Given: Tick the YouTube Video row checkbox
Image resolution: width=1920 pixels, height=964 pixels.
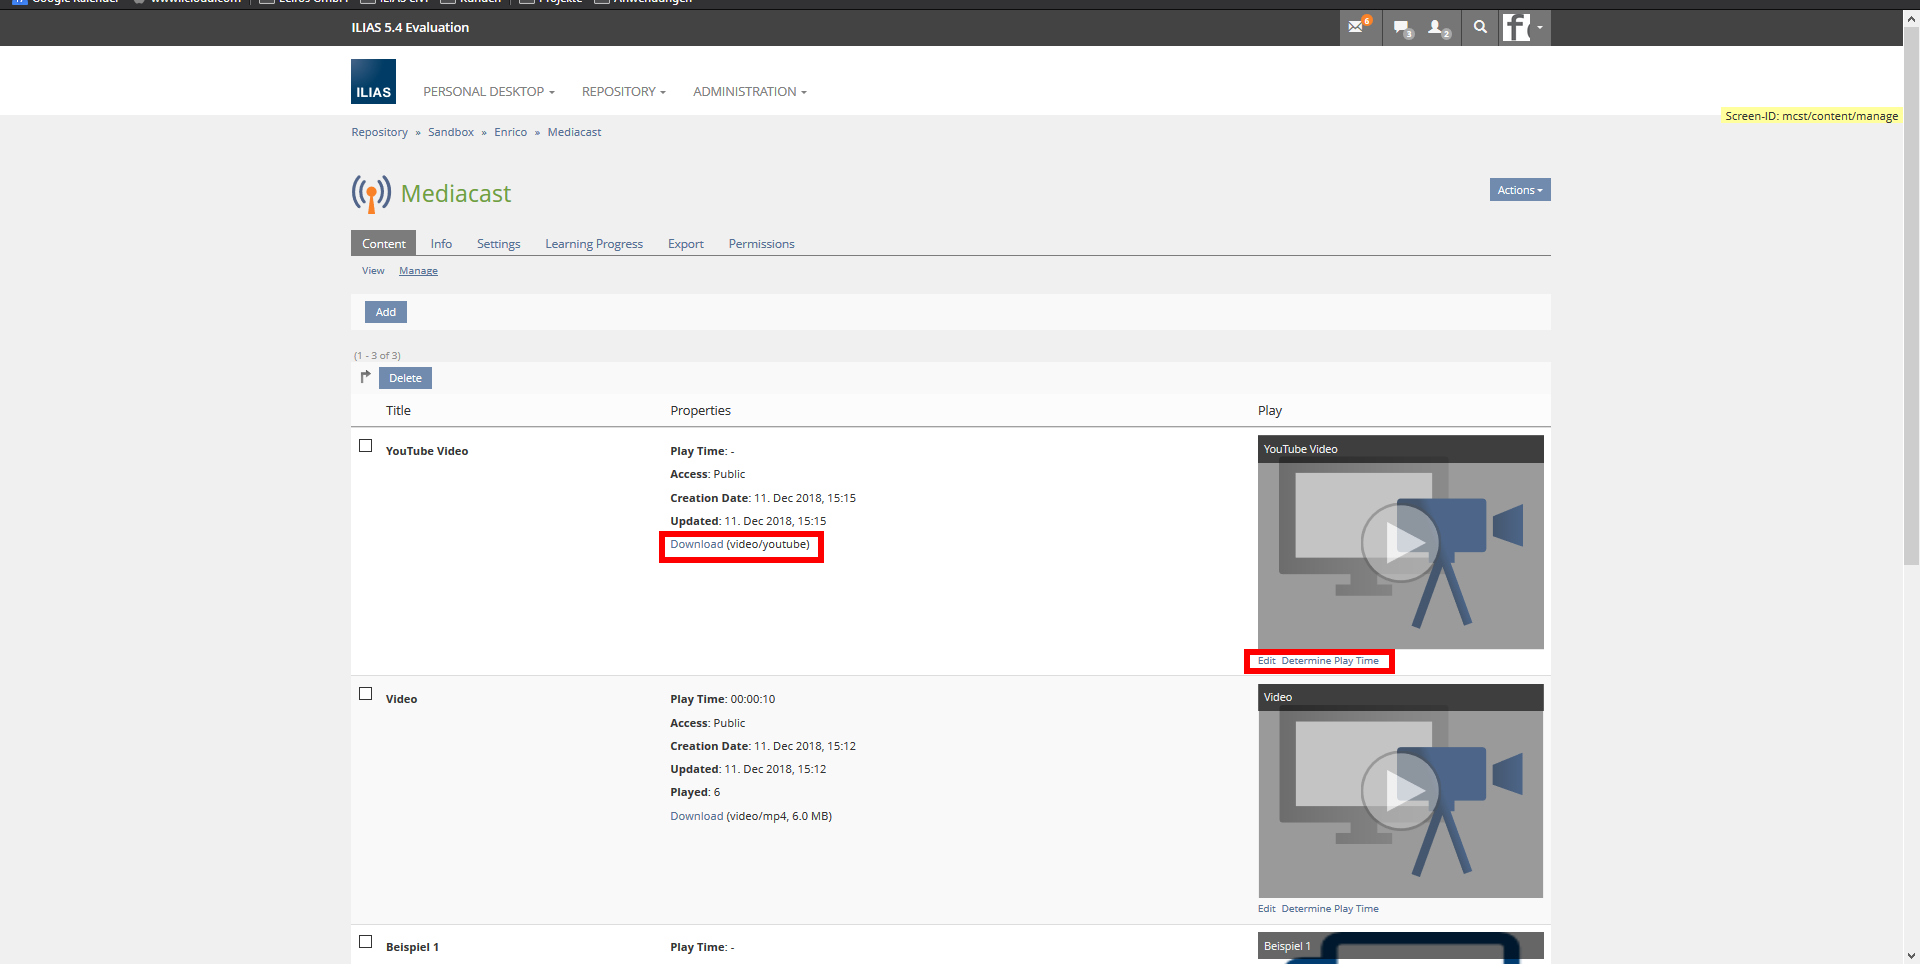Looking at the screenshot, I should coord(366,446).
